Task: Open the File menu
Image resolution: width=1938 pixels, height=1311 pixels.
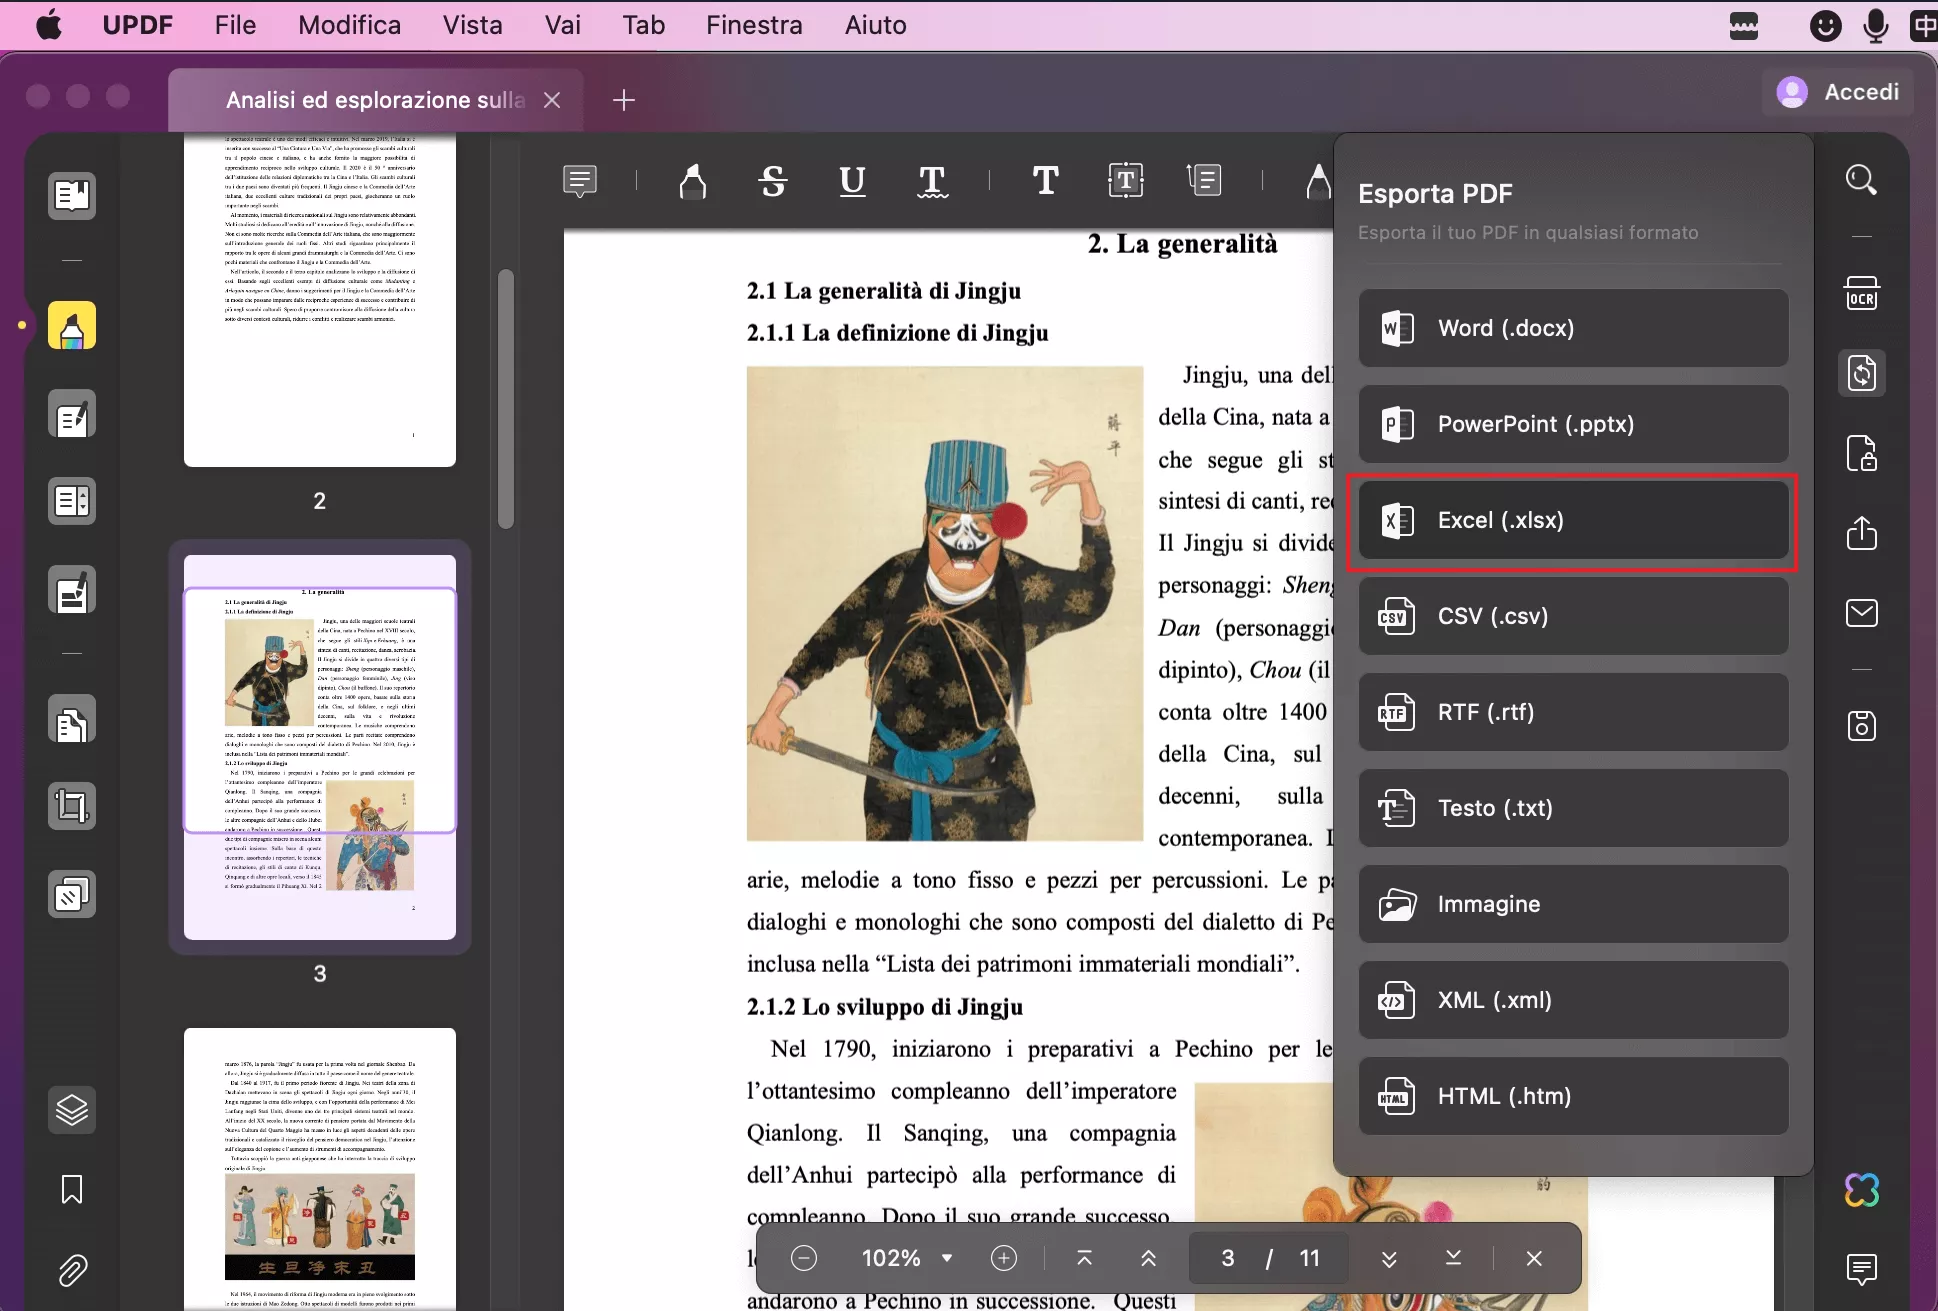Action: pyautogui.click(x=235, y=25)
